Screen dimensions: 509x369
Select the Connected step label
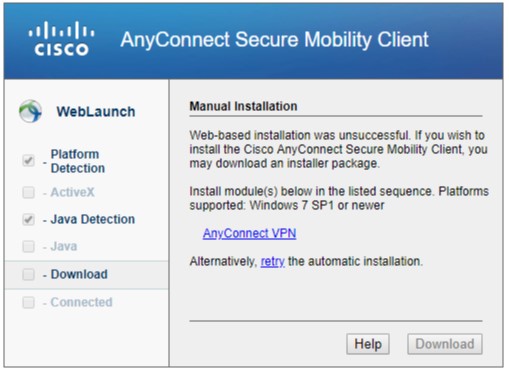(x=81, y=302)
